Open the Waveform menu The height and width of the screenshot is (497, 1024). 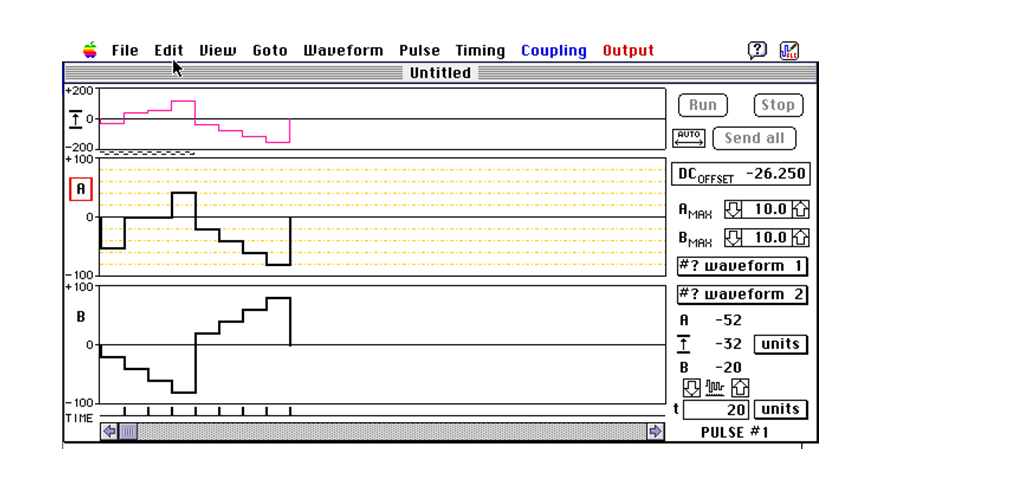(x=344, y=50)
